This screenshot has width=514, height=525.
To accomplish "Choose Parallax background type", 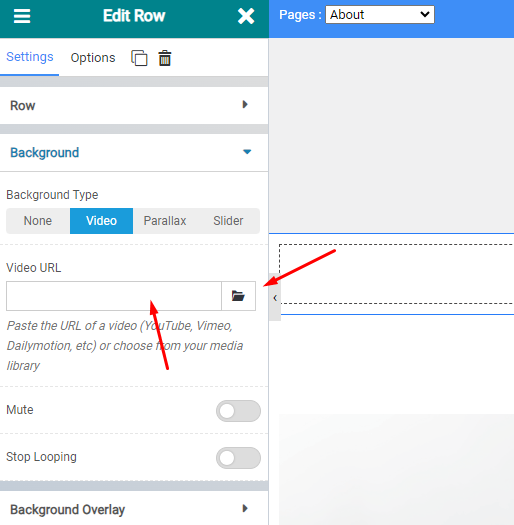I will point(165,221).
